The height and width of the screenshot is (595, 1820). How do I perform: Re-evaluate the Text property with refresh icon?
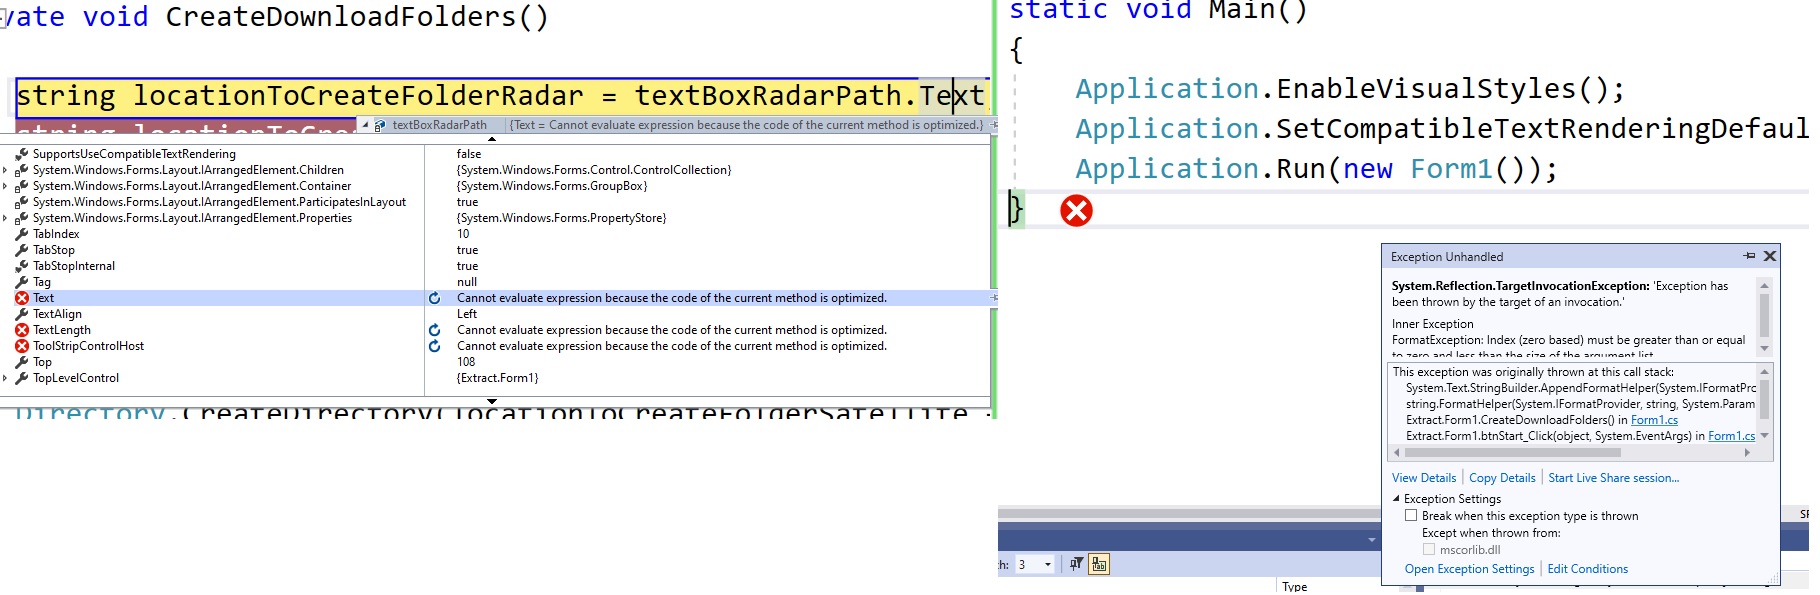point(435,298)
